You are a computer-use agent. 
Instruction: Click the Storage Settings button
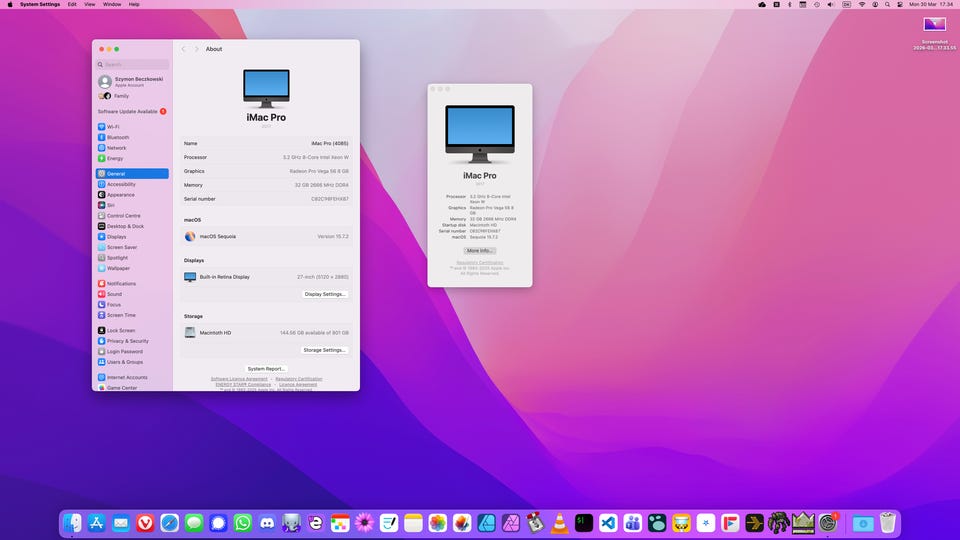click(325, 350)
